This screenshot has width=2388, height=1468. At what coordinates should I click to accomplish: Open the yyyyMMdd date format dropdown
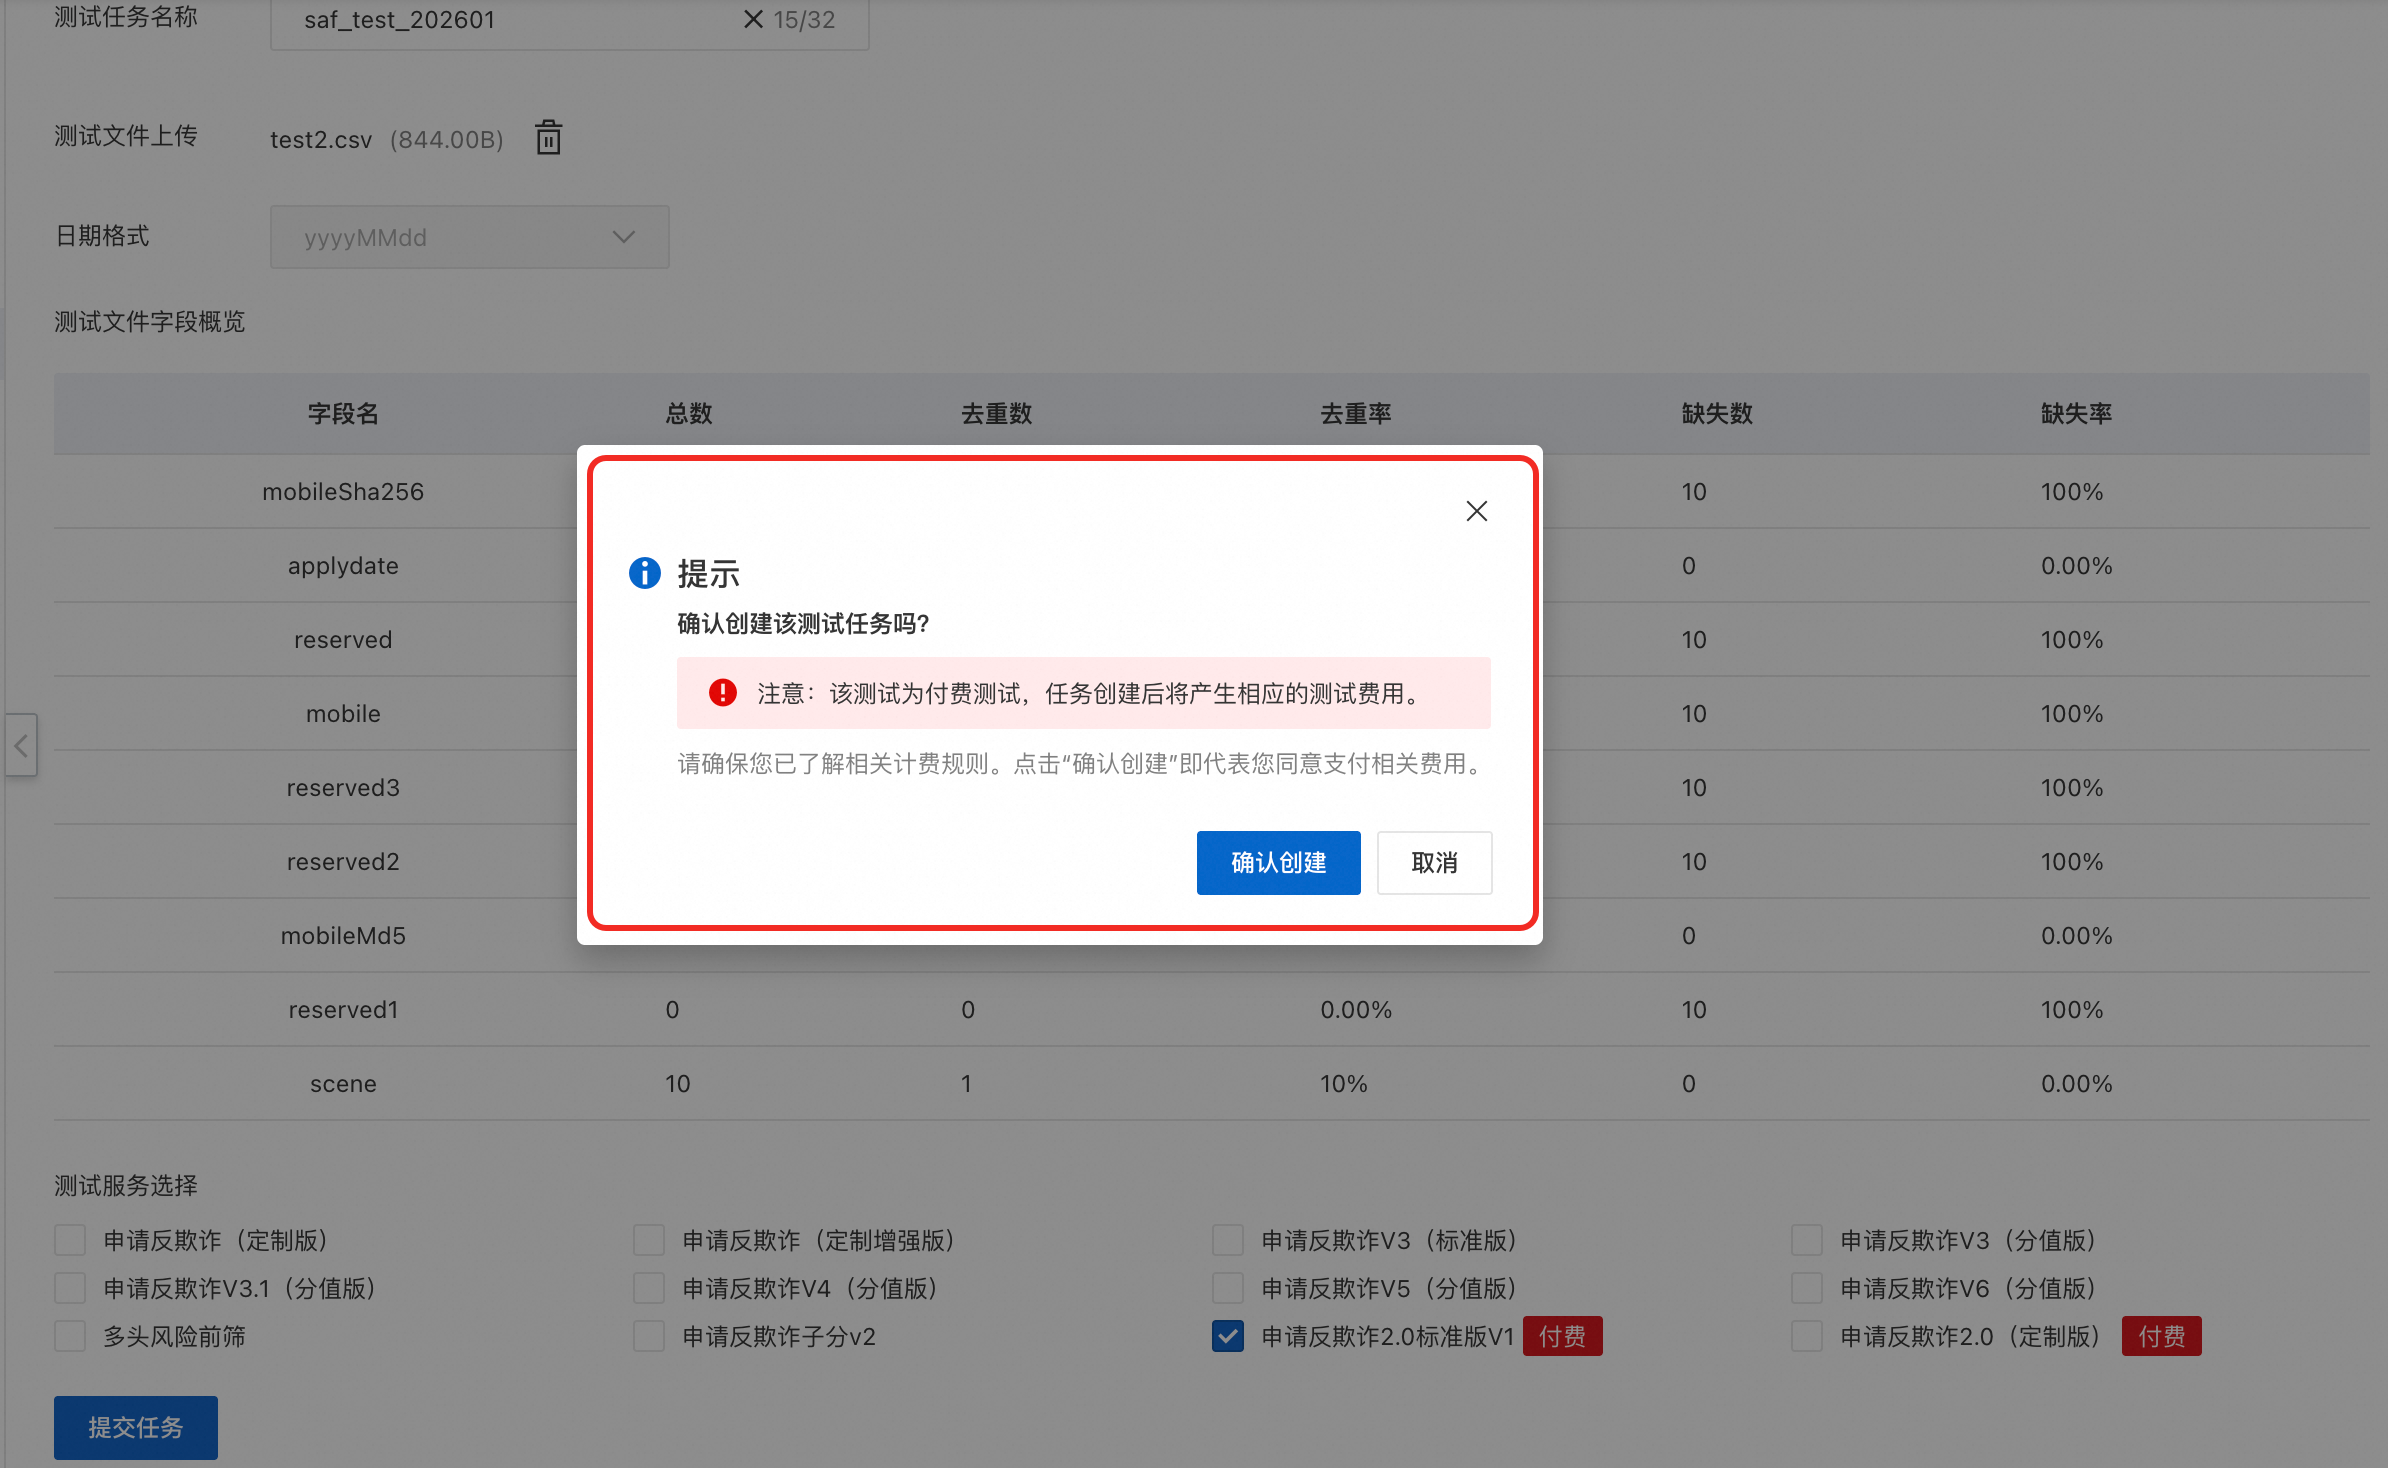[469, 237]
